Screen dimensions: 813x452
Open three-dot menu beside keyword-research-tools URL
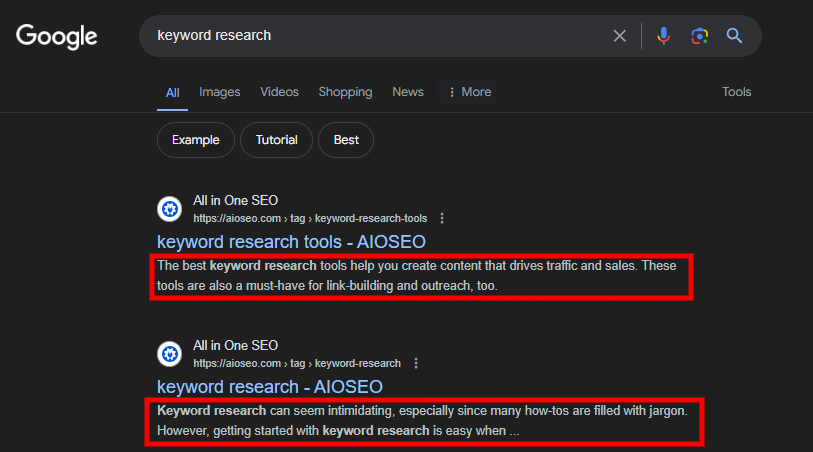(442, 219)
